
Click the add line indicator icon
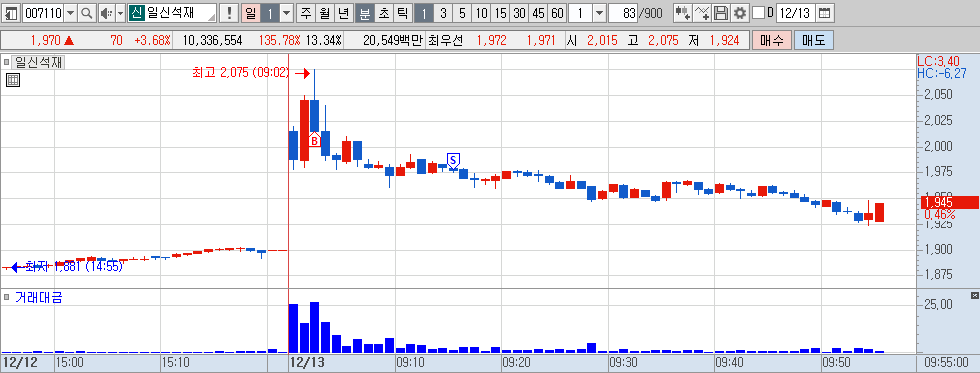(x=702, y=12)
